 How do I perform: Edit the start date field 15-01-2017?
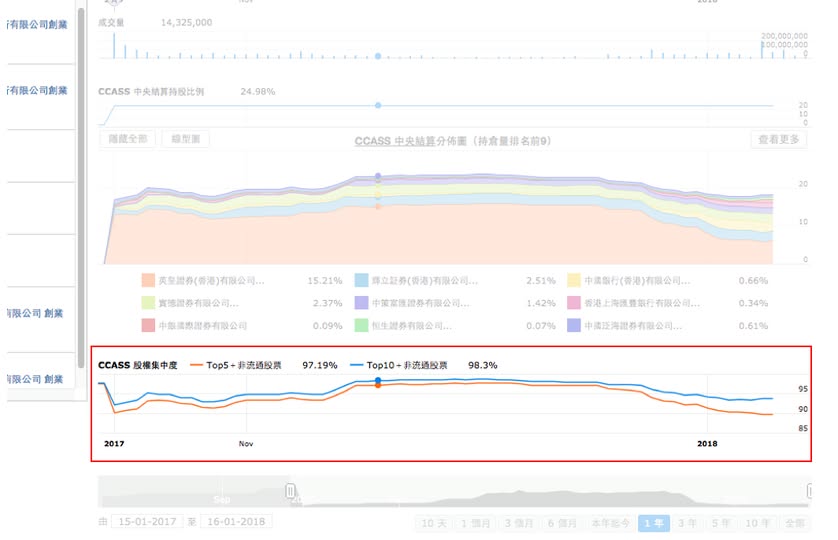coord(147,521)
